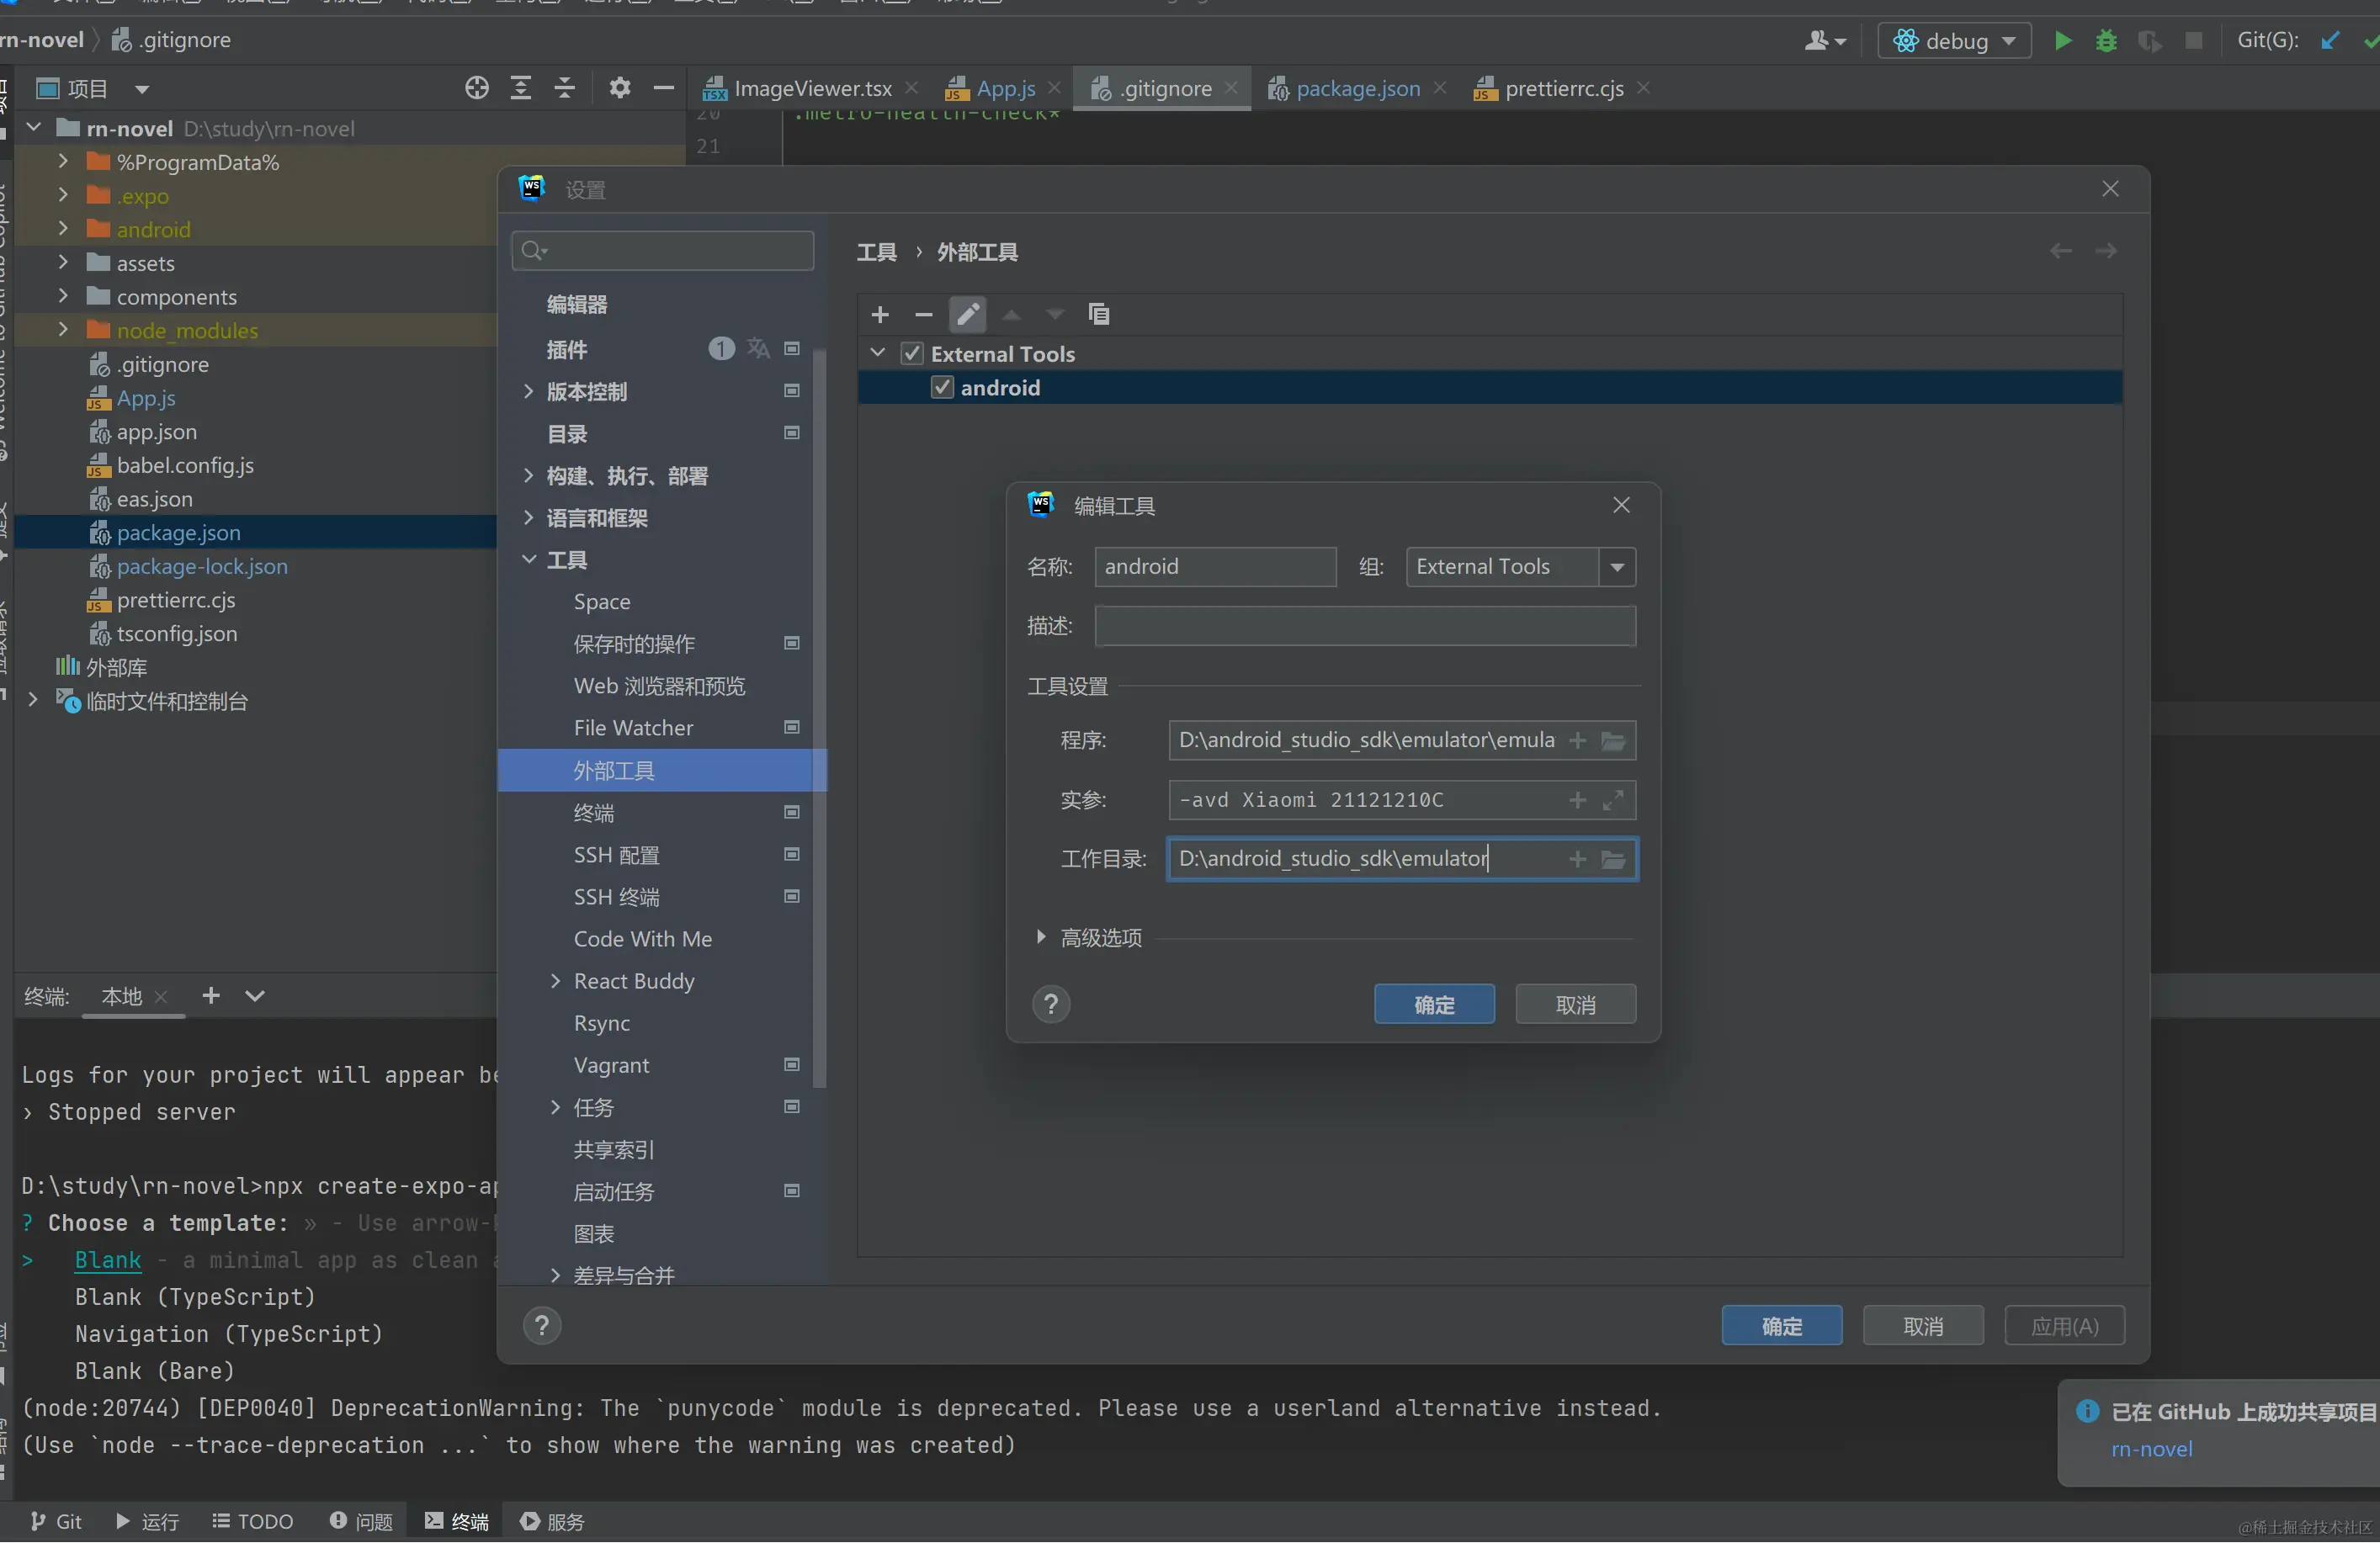The height and width of the screenshot is (1543, 2380).
Task: Expand advanced options section
Action: (1041, 938)
